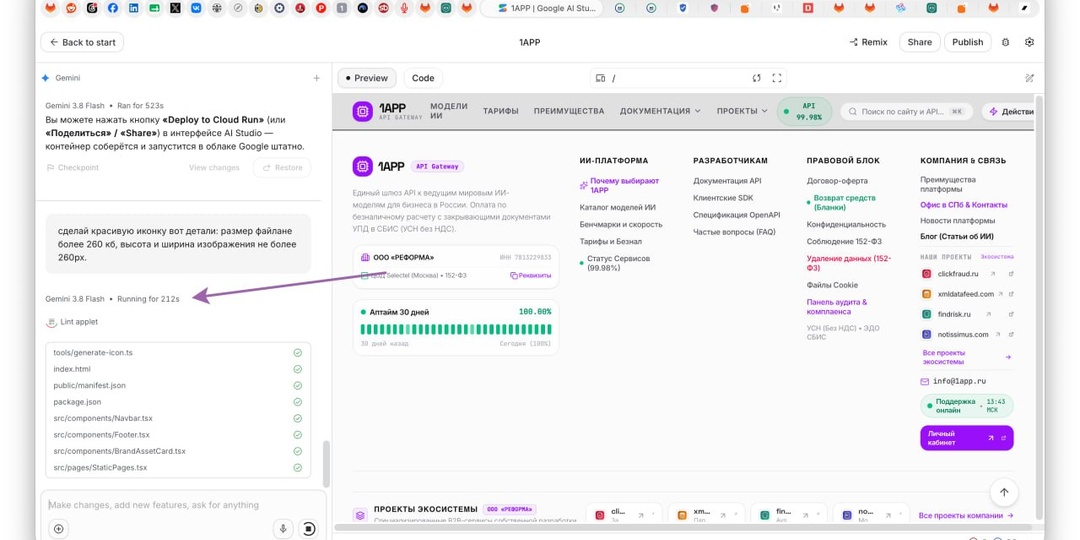Click the API 99.98% status pill
The width and height of the screenshot is (1080, 540).
pos(804,112)
